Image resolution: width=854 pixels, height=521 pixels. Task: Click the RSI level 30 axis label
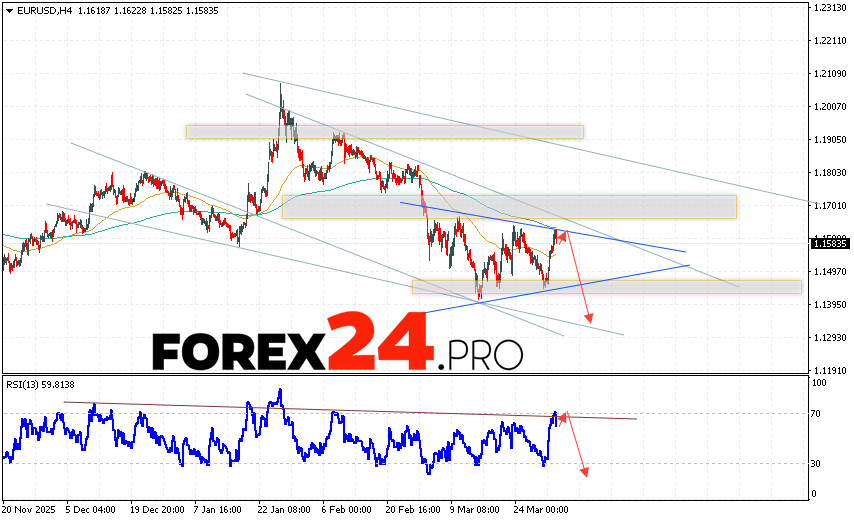(x=817, y=463)
